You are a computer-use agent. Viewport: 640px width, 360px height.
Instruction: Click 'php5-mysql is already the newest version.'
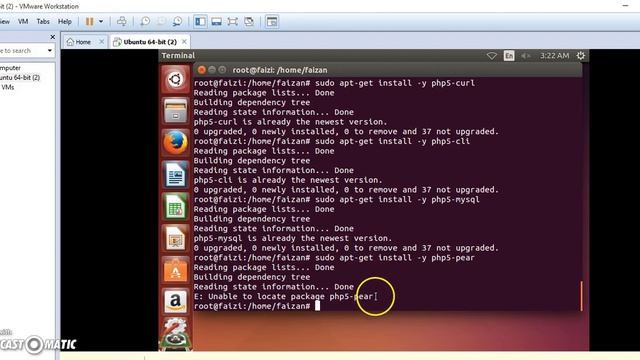point(293,238)
